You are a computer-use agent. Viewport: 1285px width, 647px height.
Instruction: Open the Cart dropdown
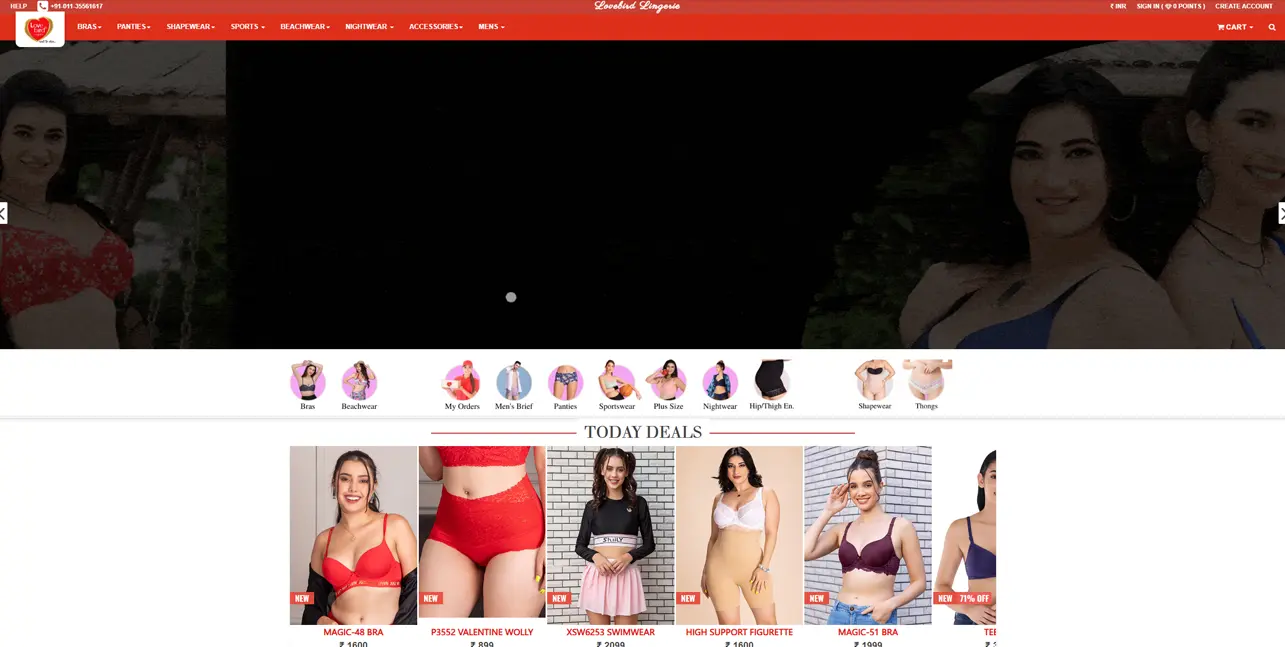[x=1235, y=27]
